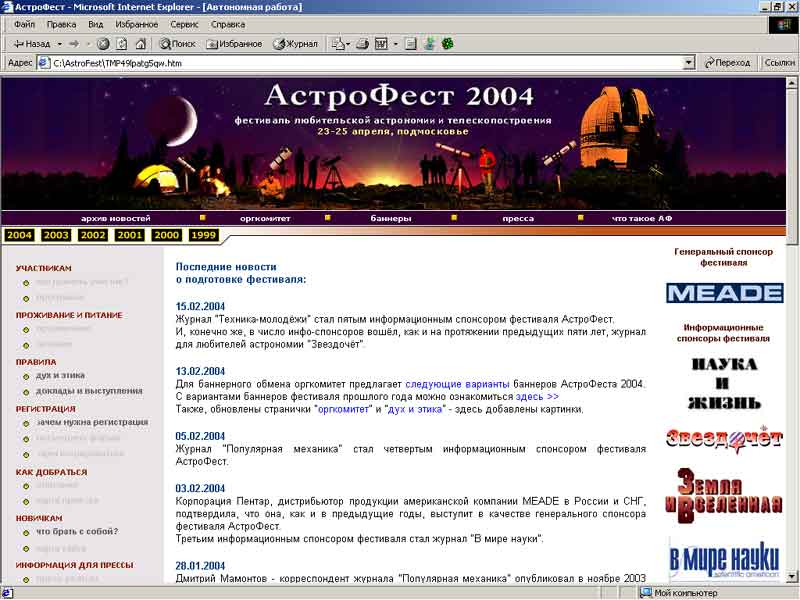Screen dimensions: 800x600
Task: Follow the дух и этика link in news
Action: (415, 409)
